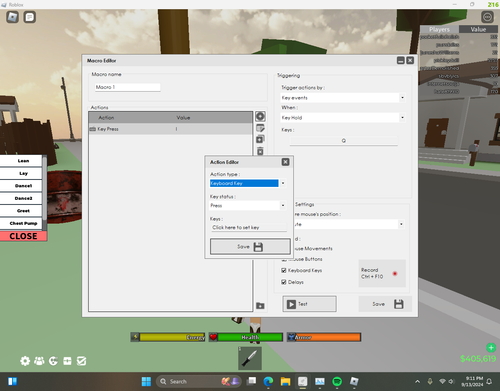The image size is (500, 391).
Task: Choose the Chest Pump emote
Action: 22,223
